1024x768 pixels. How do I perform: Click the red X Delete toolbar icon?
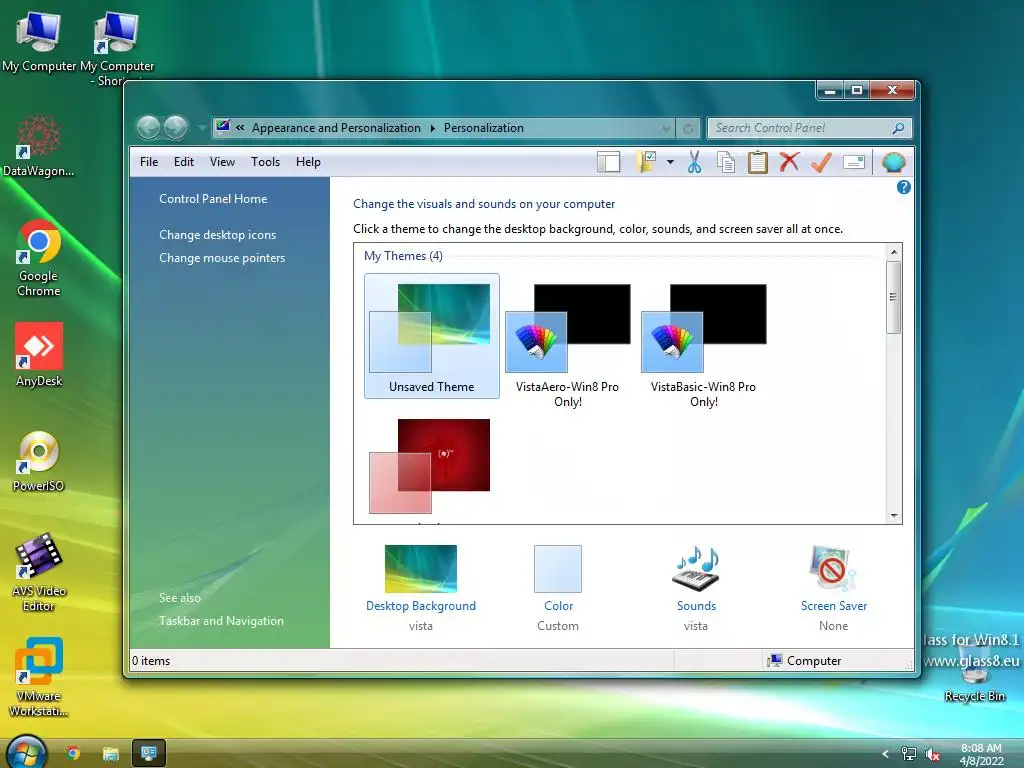click(789, 161)
